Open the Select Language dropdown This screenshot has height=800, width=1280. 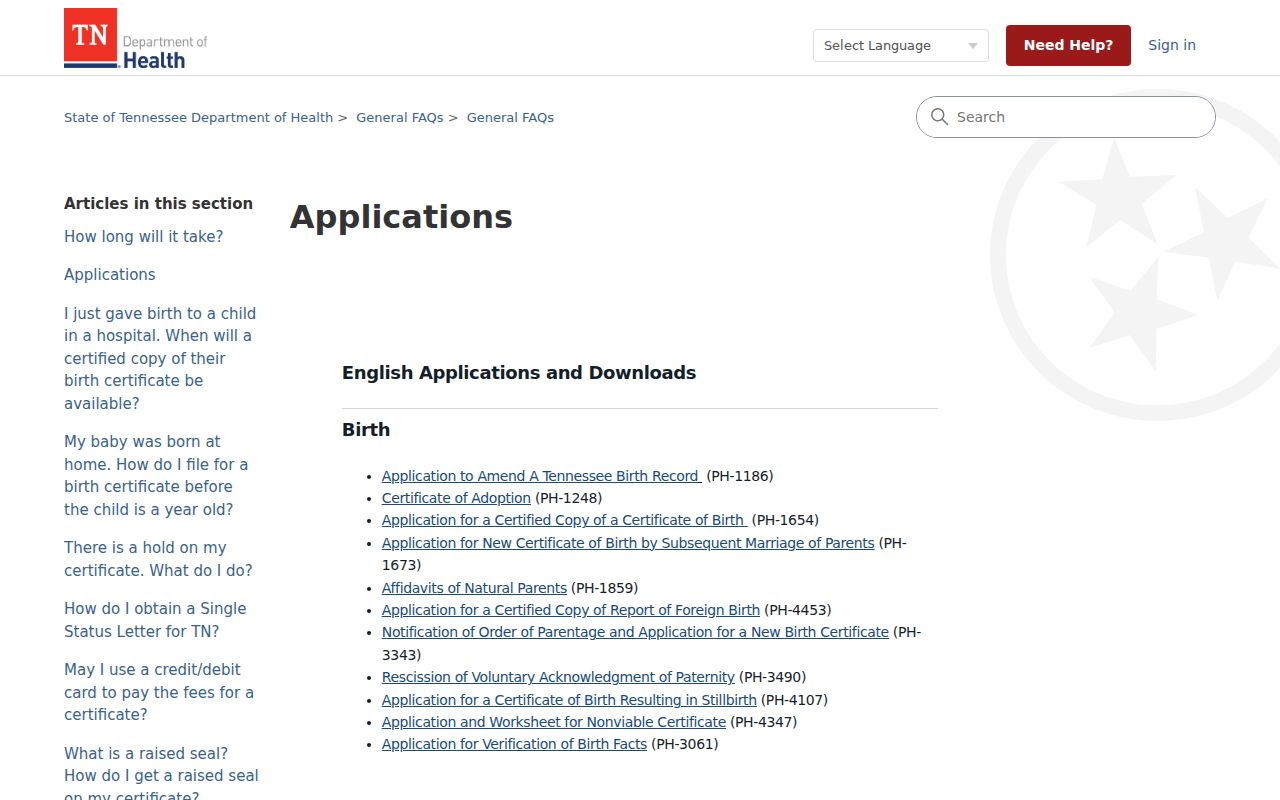click(x=900, y=45)
